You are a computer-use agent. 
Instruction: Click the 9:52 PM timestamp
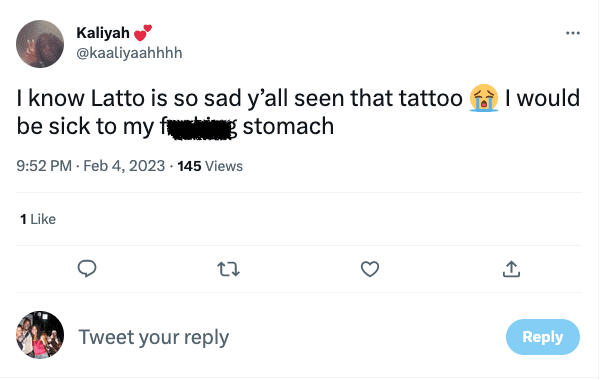pos(44,166)
